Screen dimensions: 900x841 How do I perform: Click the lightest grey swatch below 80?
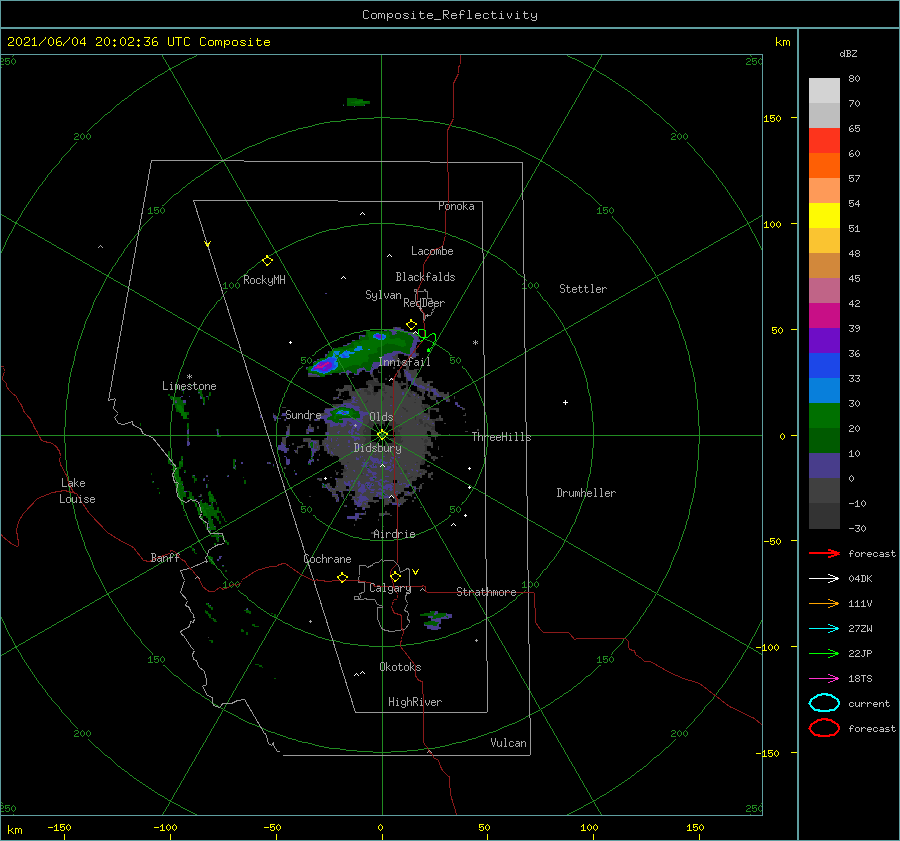point(824,91)
